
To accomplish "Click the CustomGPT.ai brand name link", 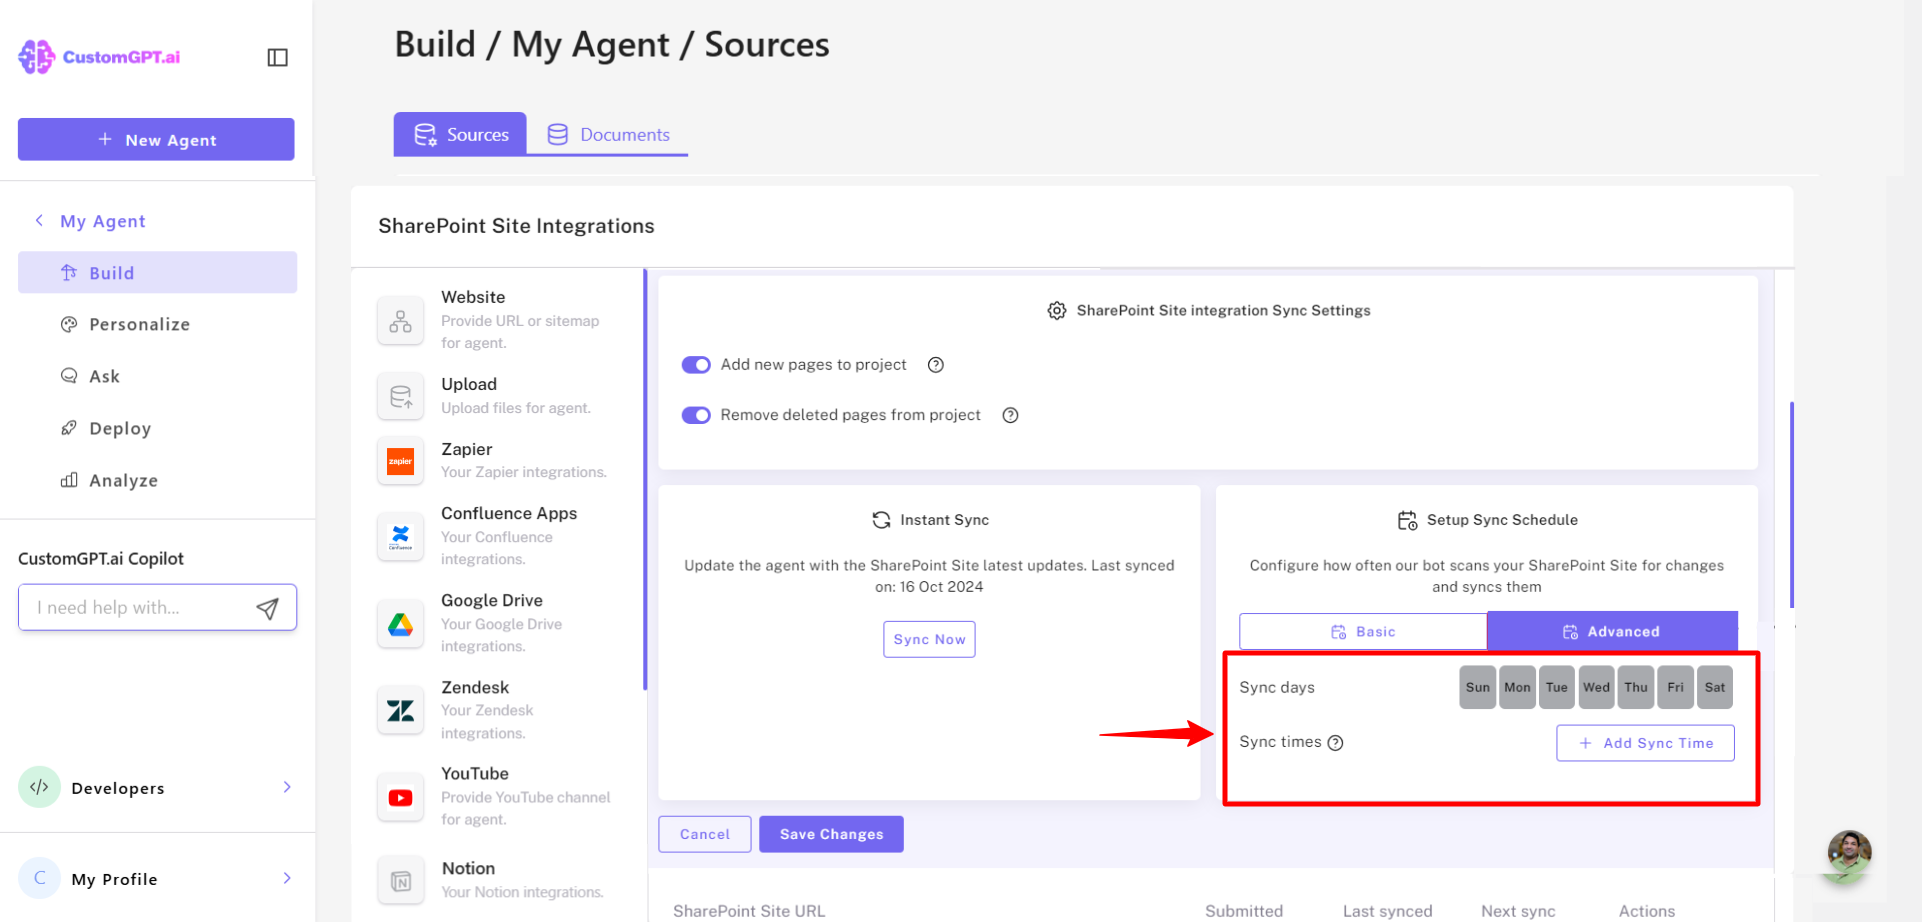I will tap(121, 57).
